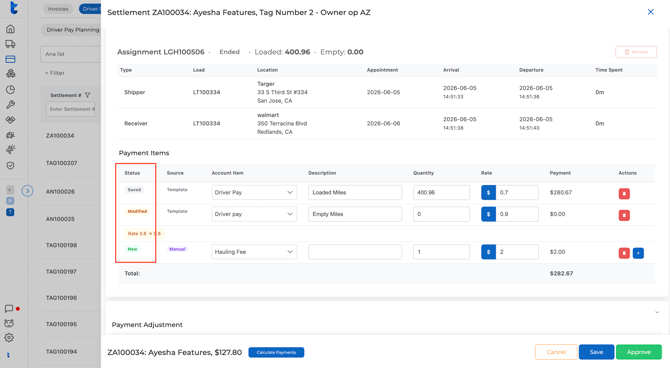The width and height of the screenshot is (670, 368).
Task: Open the wrench maintenance icon in sidebar
Action: [10, 104]
